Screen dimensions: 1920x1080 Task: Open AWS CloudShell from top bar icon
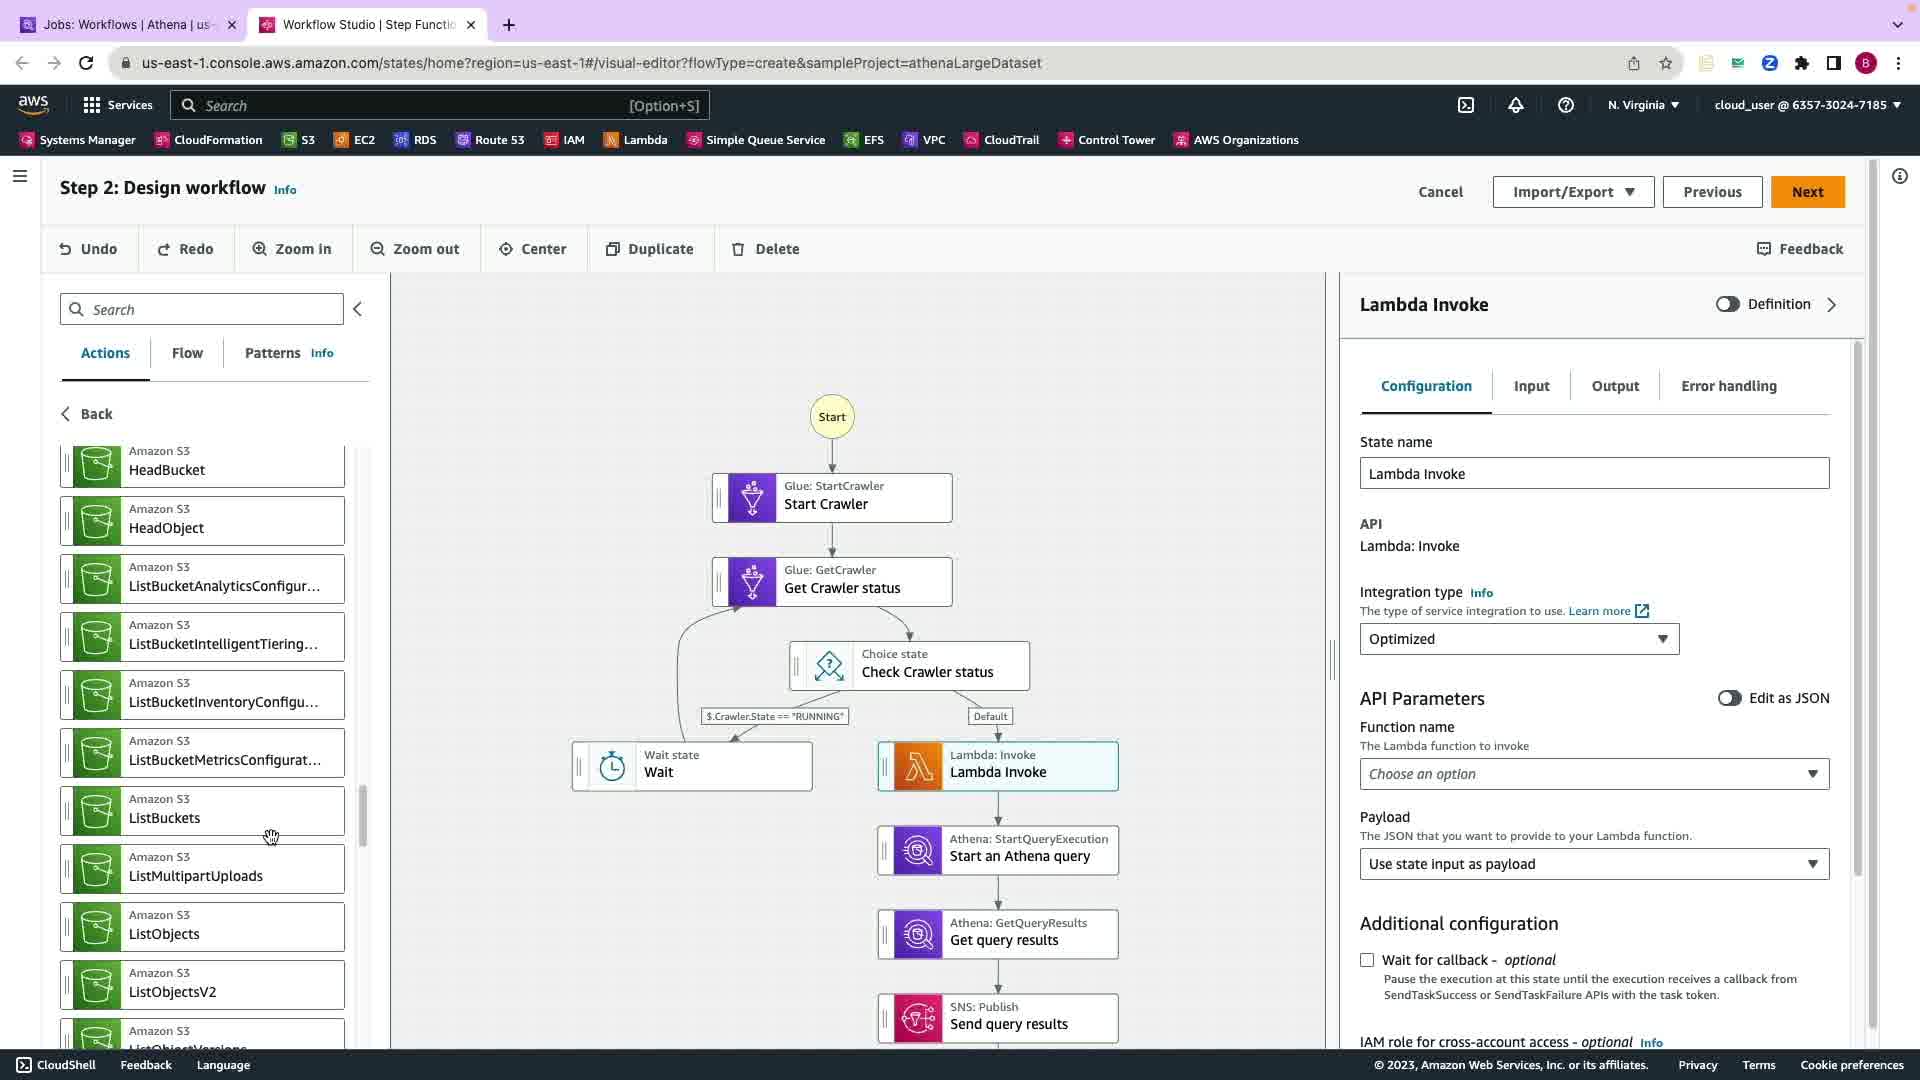[1466, 105]
